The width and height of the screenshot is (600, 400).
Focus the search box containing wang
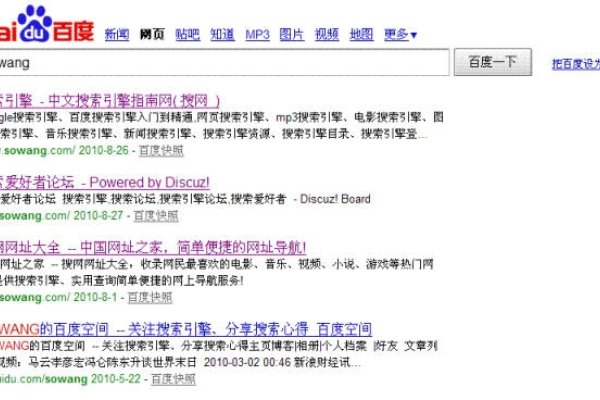click(x=224, y=62)
